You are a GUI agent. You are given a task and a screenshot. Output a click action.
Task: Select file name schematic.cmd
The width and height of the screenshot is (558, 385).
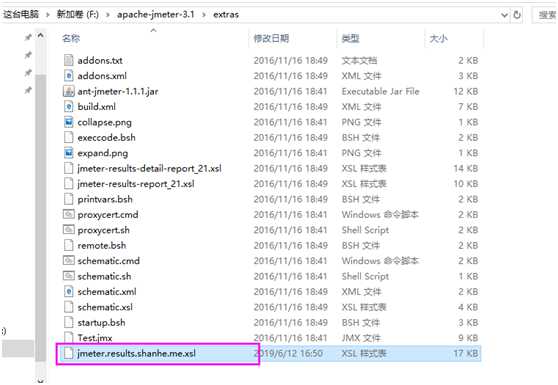[x=109, y=261]
